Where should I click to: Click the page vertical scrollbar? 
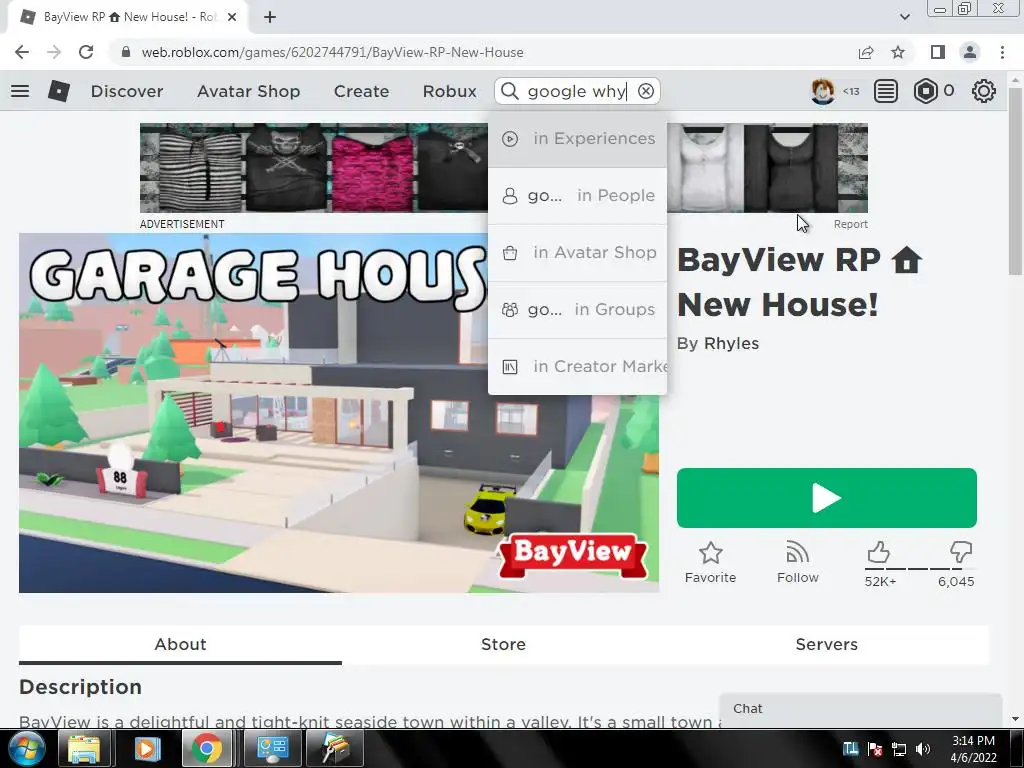1014,183
